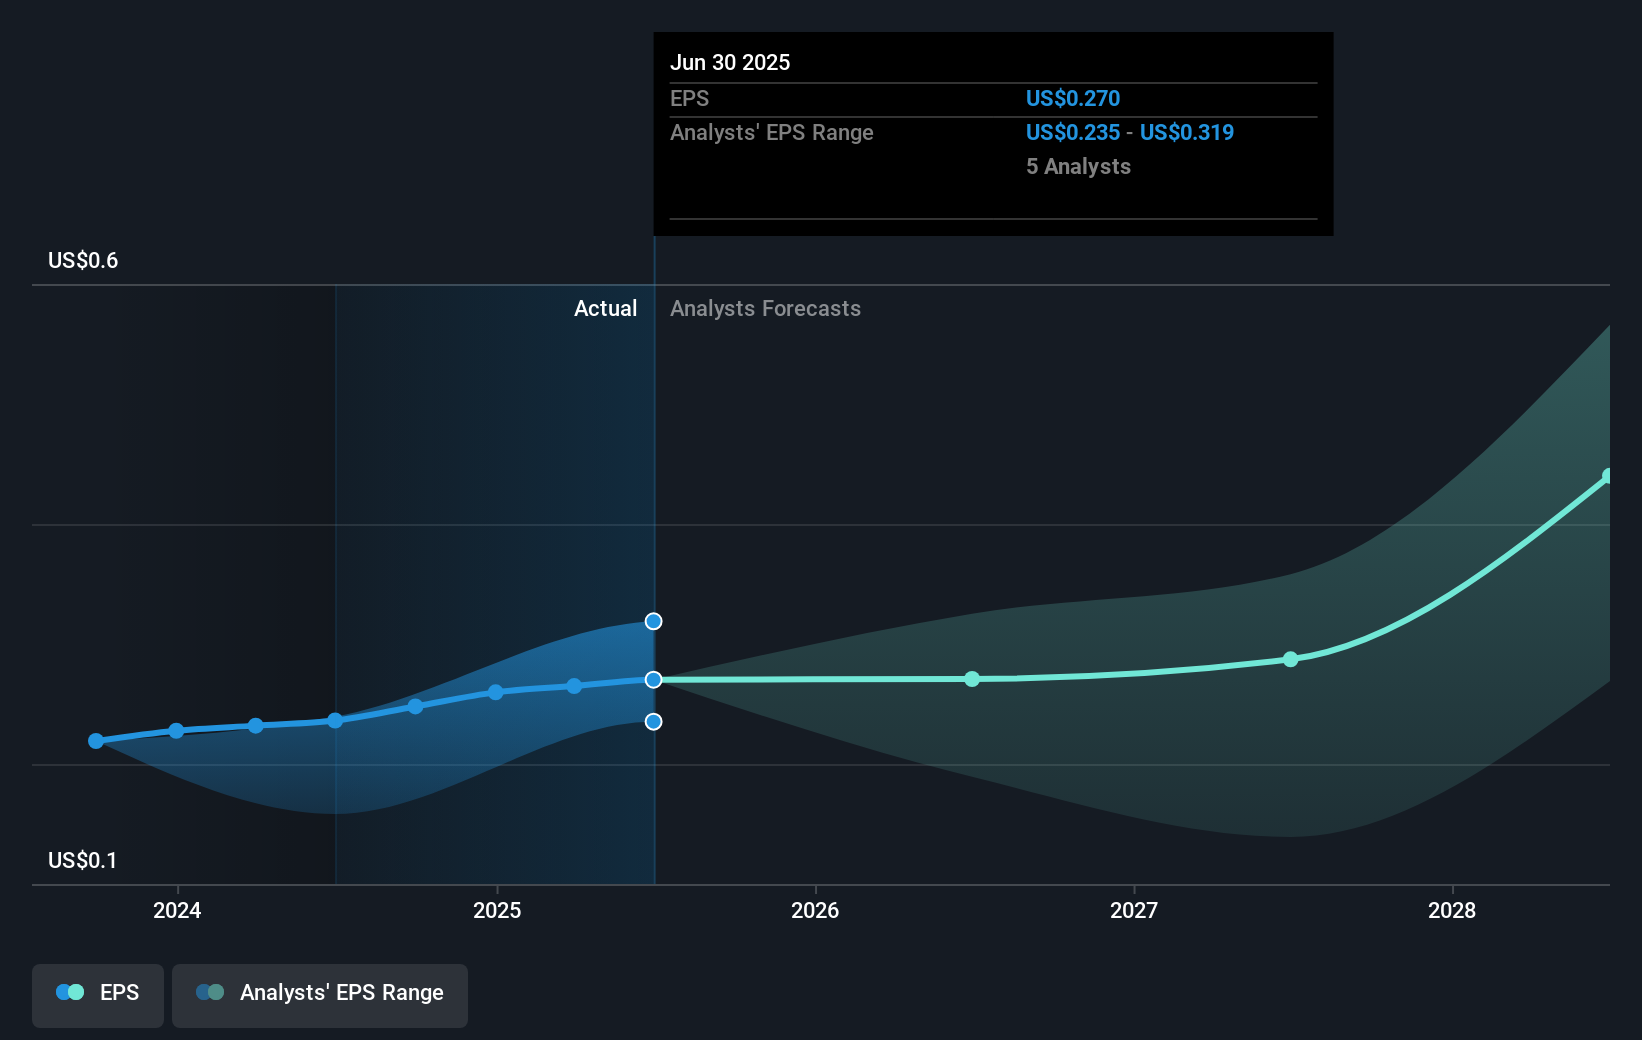Toggle visibility of the Actual region label
Image resolution: width=1642 pixels, height=1040 pixels.
coord(605,308)
